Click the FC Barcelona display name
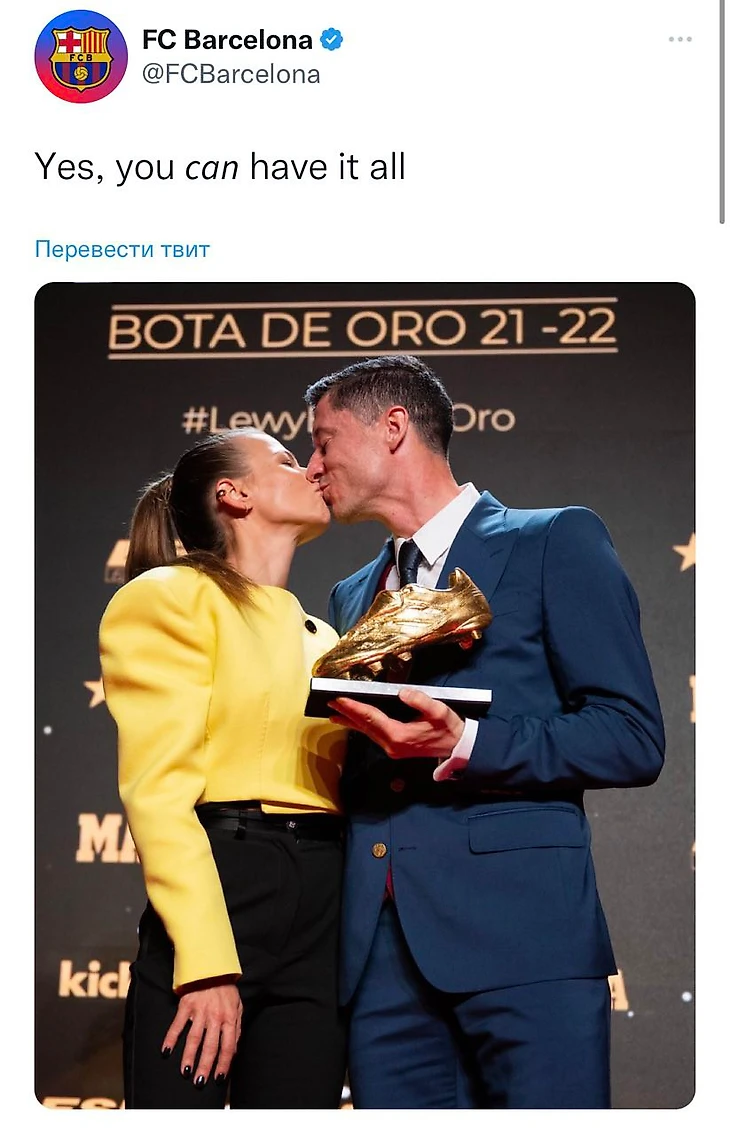 point(227,40)
